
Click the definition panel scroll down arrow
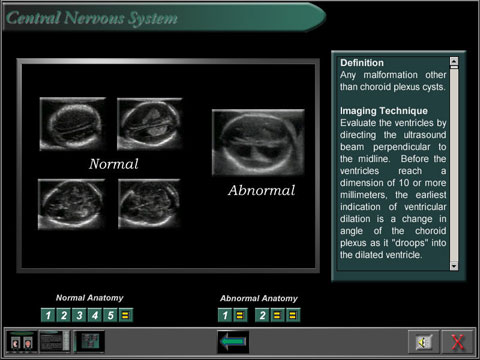[x=454, y=266]
